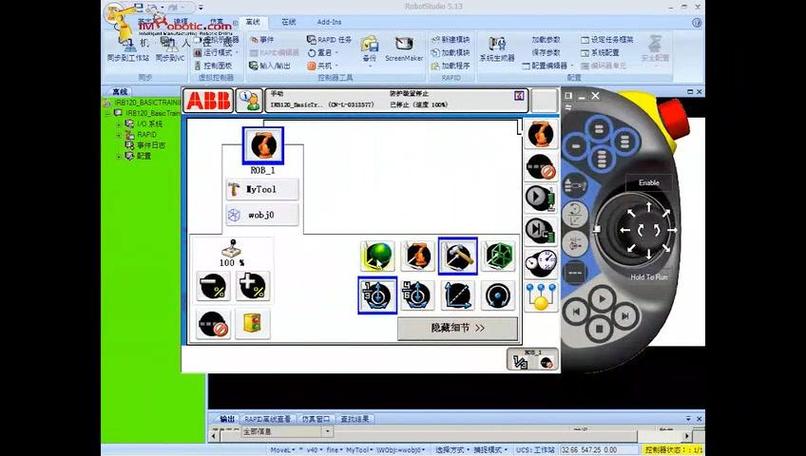Click the select mechanical unit hardware key
Image resolution: width=806 pixels, height=456 pixels.
pos(576,185)
